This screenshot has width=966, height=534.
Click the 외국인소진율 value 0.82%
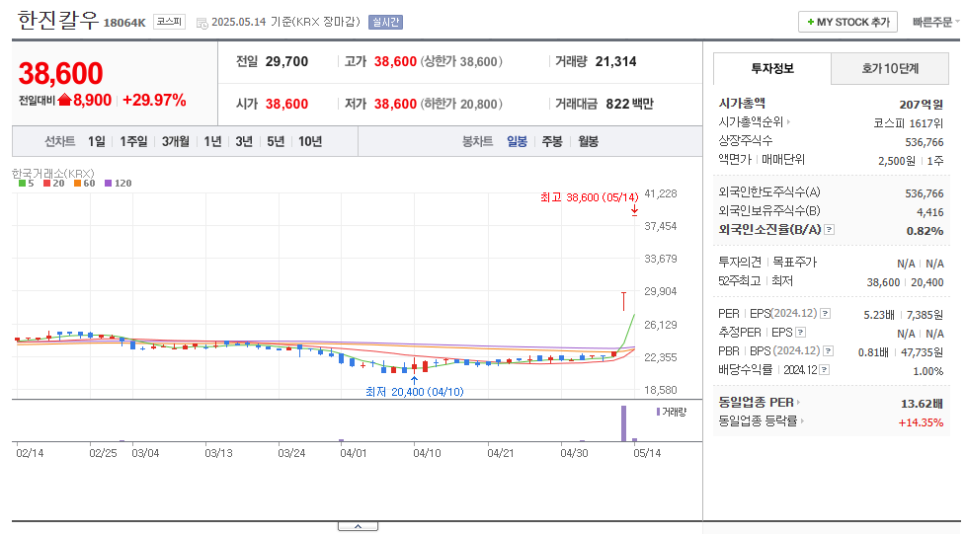(x=925, y=231)
